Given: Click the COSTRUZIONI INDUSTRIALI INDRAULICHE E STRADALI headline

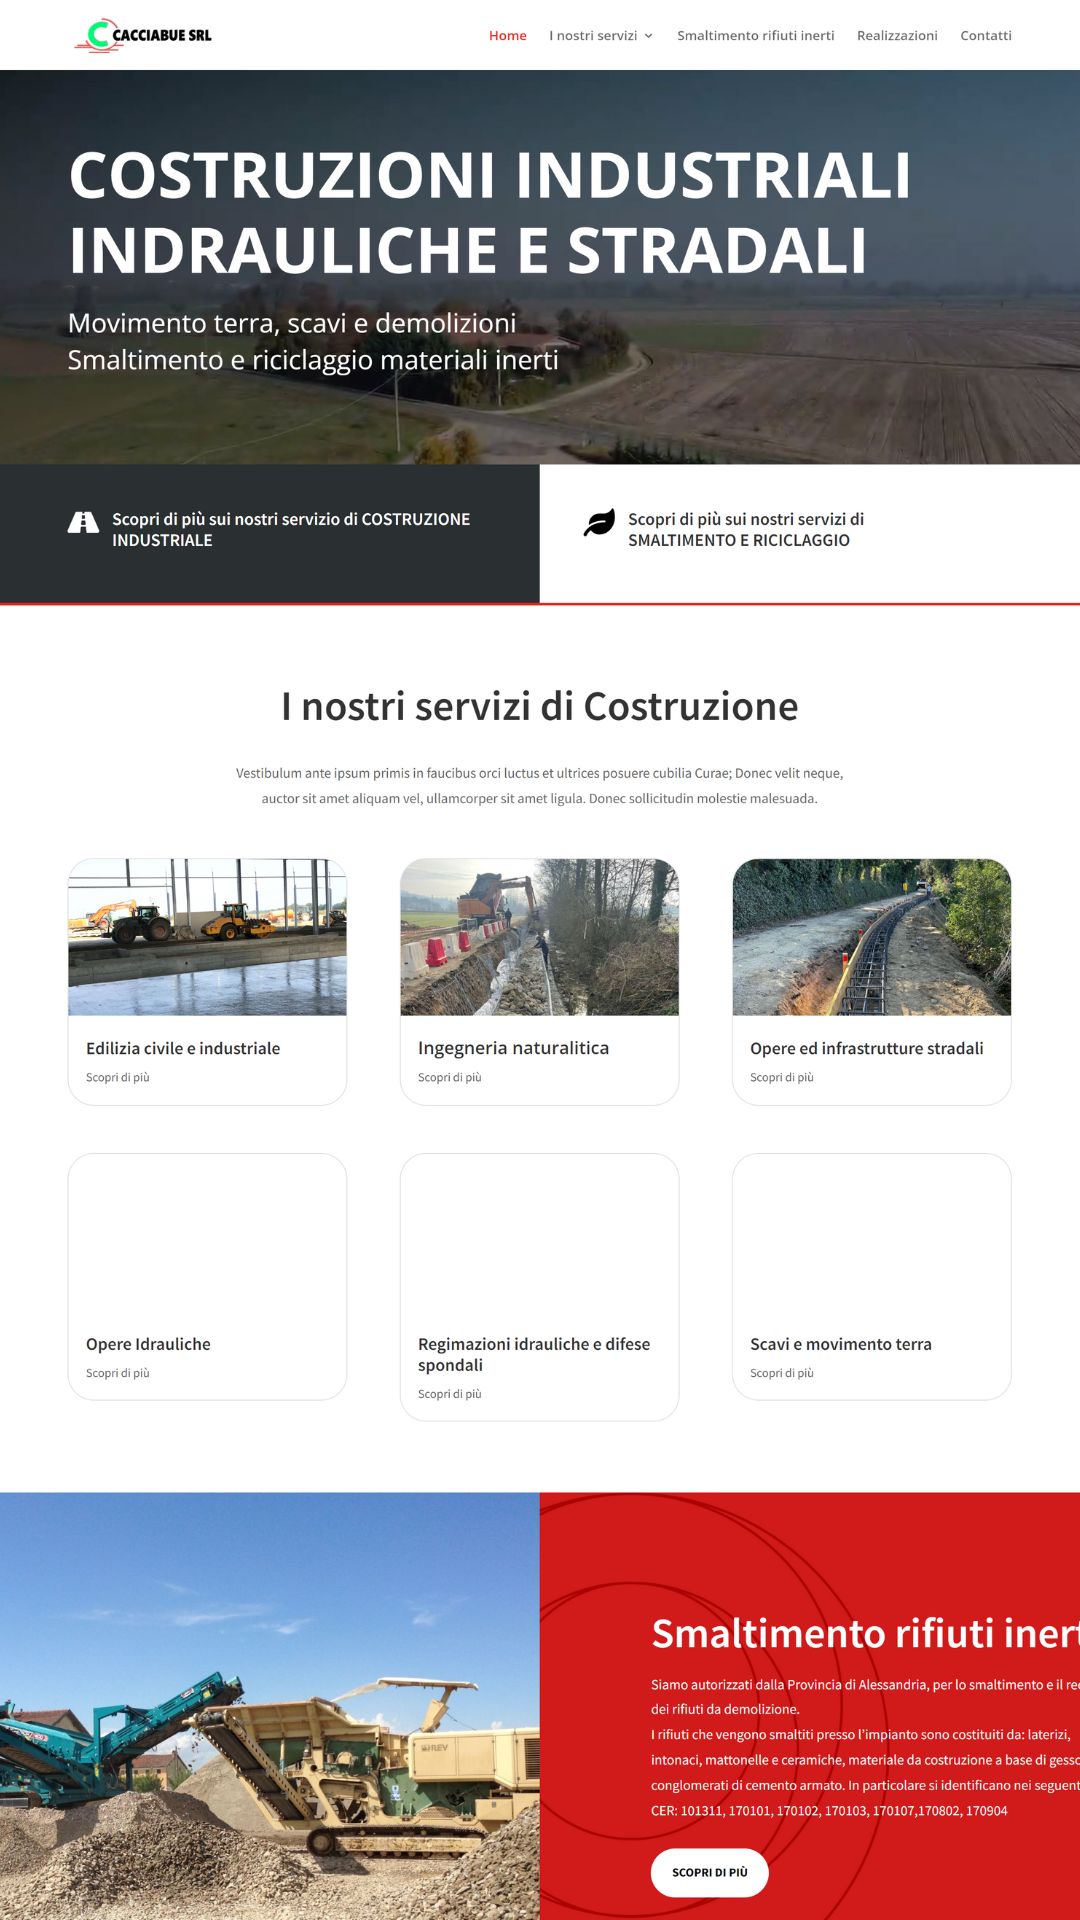Looking at the screenshot, I should pyautogui.click(x=490, y=212).
